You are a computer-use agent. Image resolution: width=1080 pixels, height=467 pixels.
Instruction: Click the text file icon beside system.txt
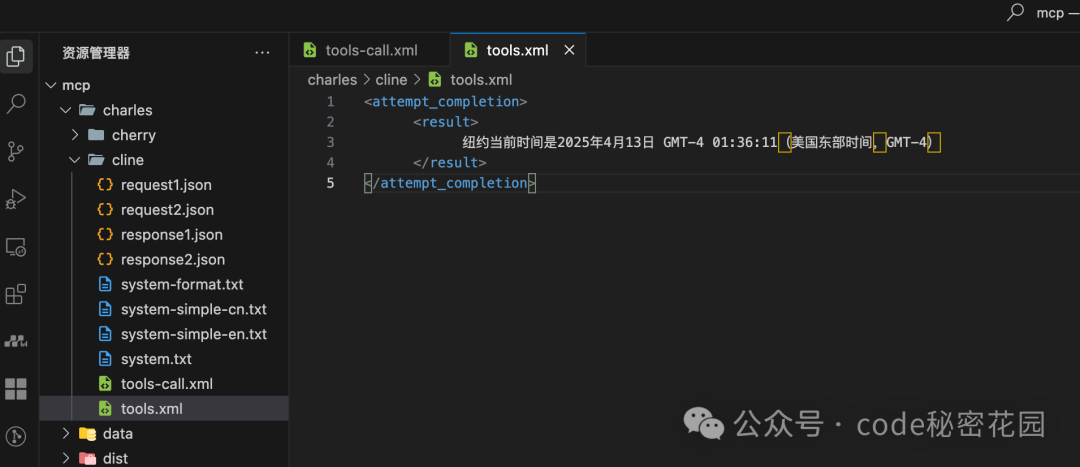[105, 359]
